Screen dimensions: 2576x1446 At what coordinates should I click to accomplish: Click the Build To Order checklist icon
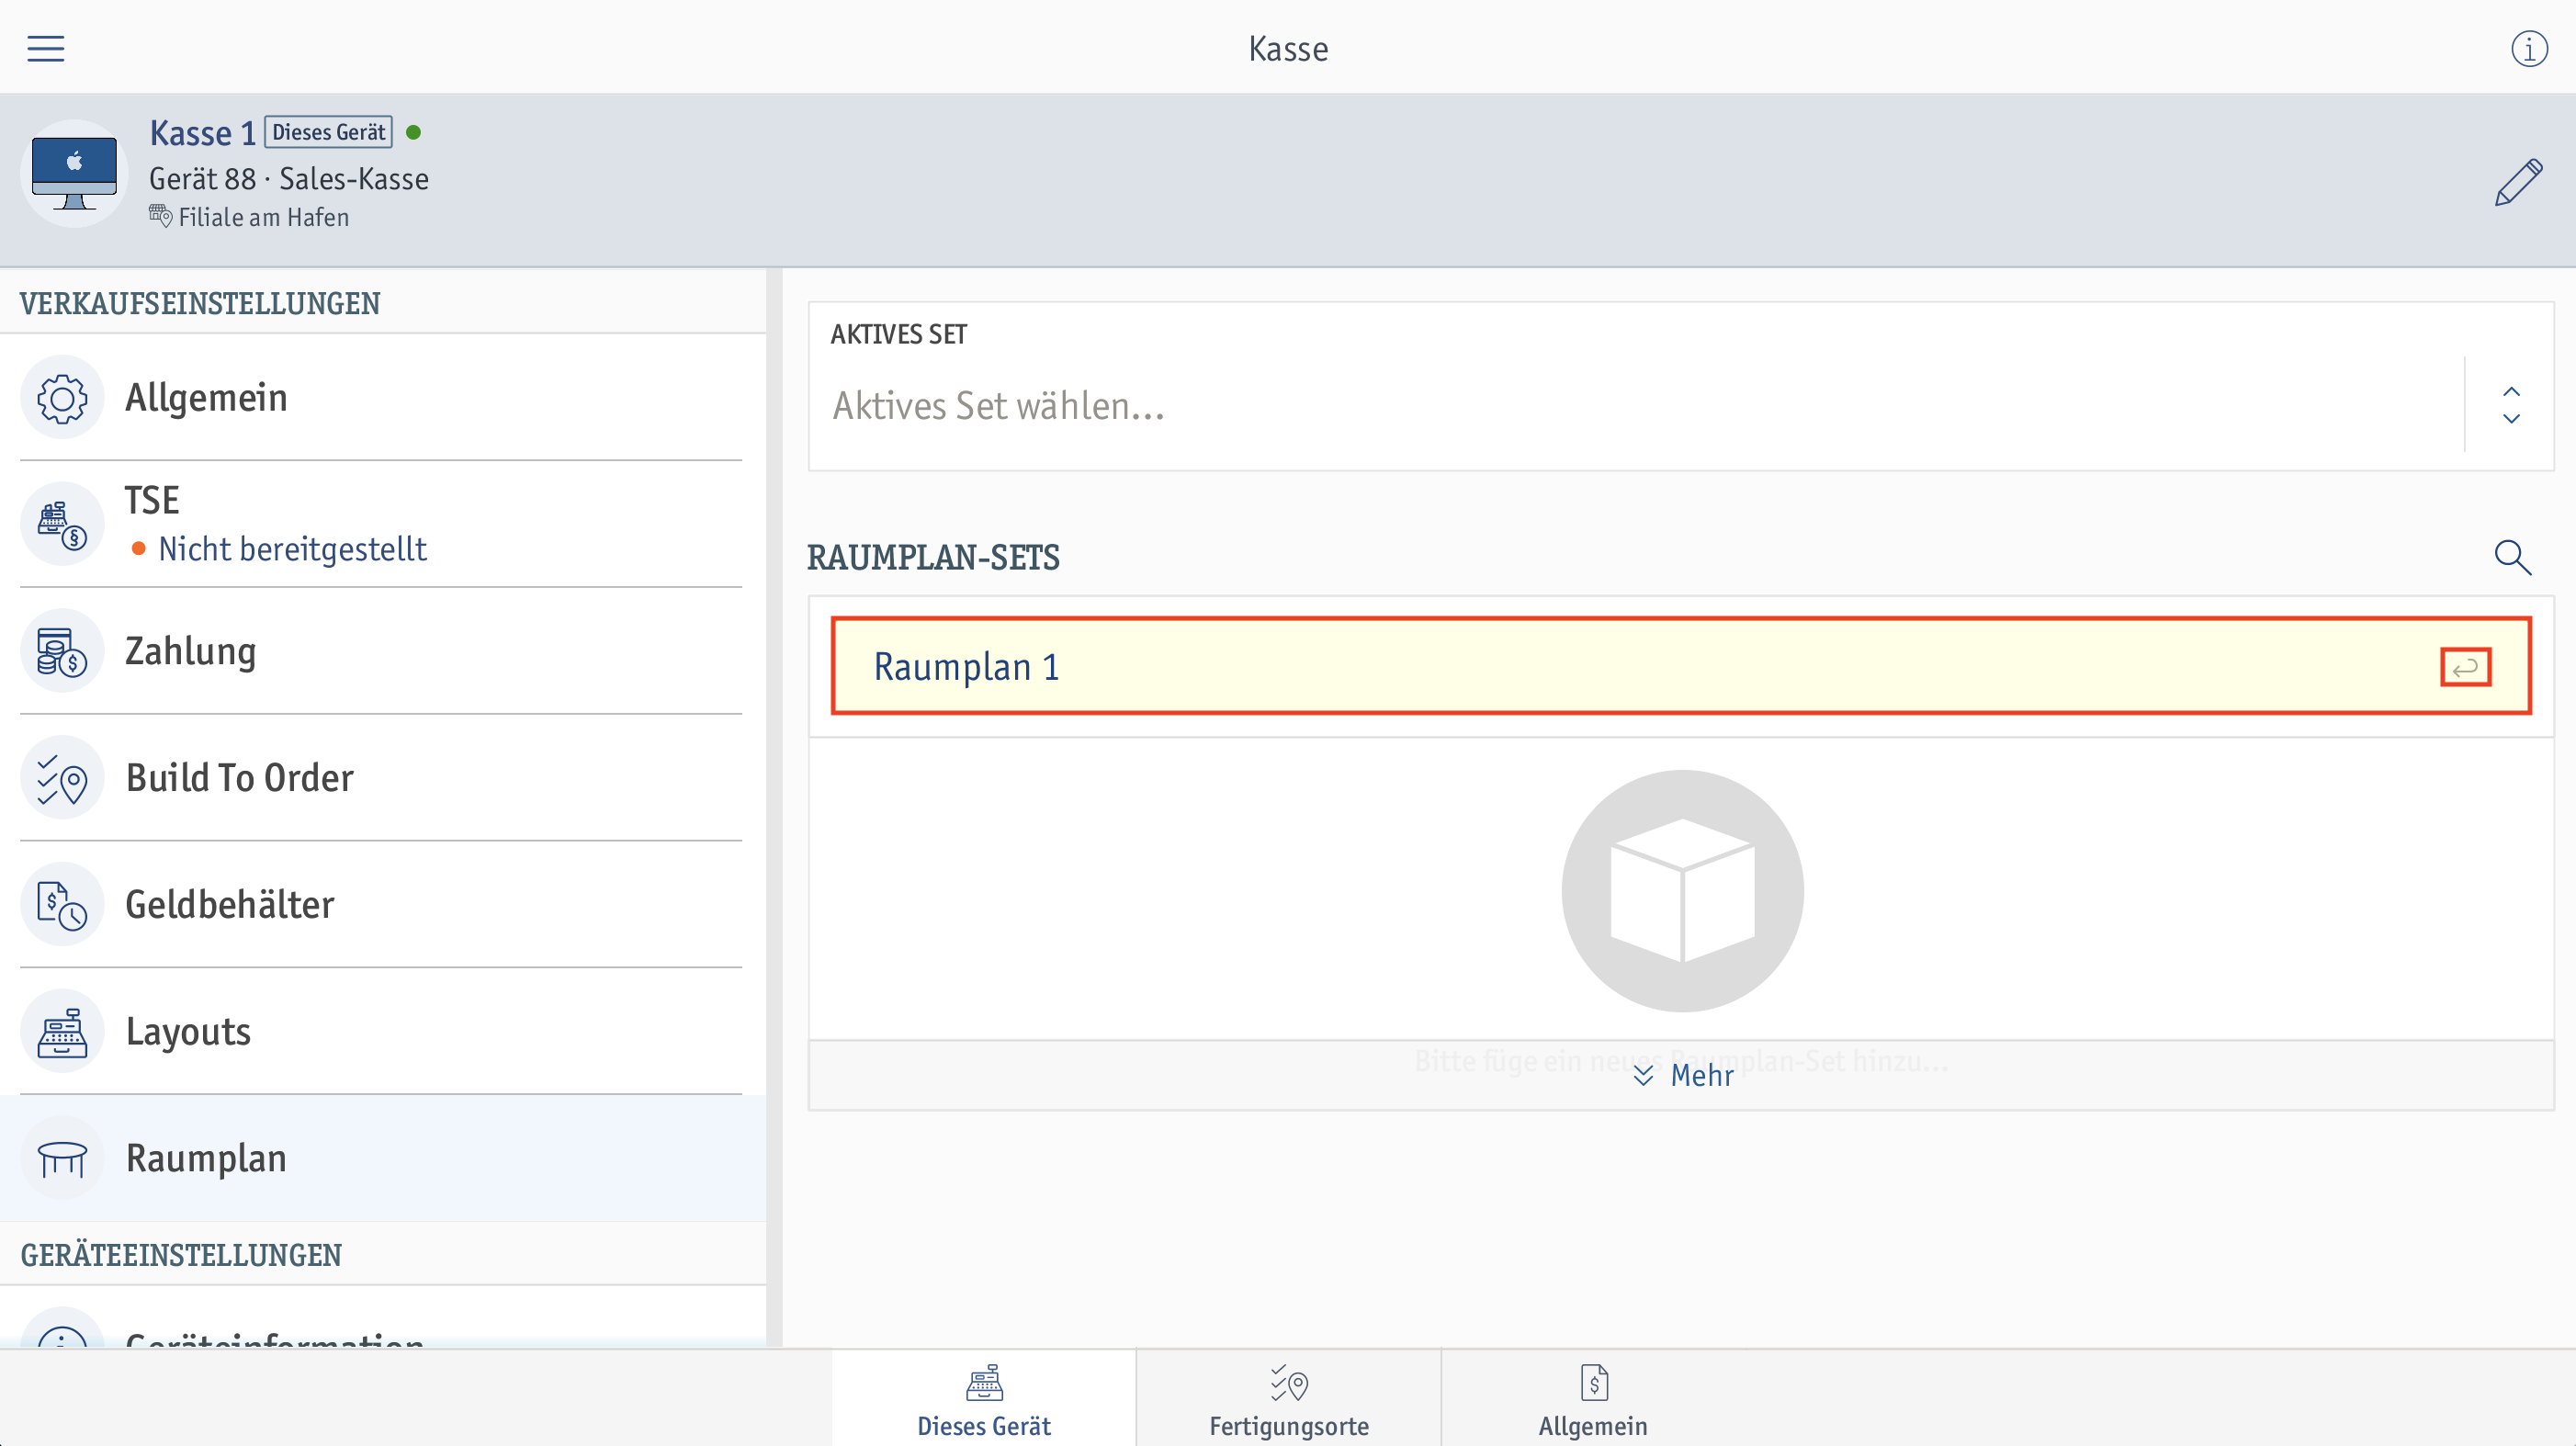62,778
